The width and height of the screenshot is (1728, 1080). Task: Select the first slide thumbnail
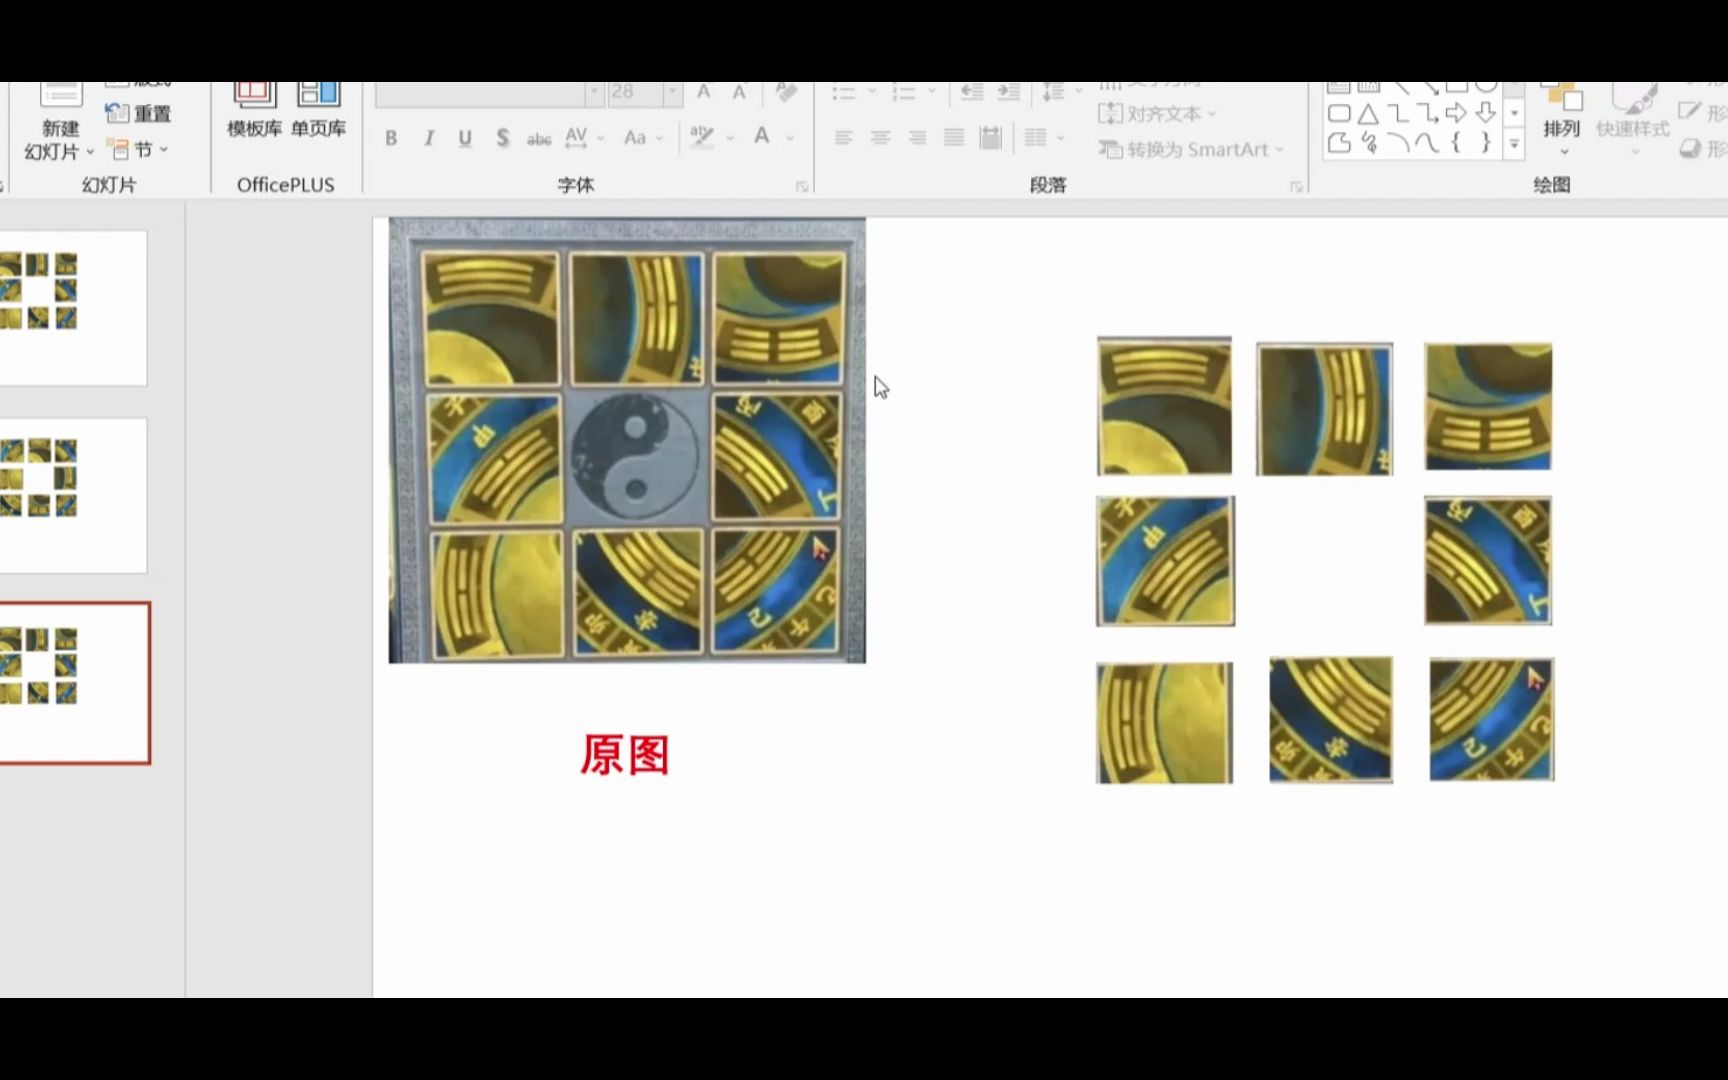tap(73, 308)
